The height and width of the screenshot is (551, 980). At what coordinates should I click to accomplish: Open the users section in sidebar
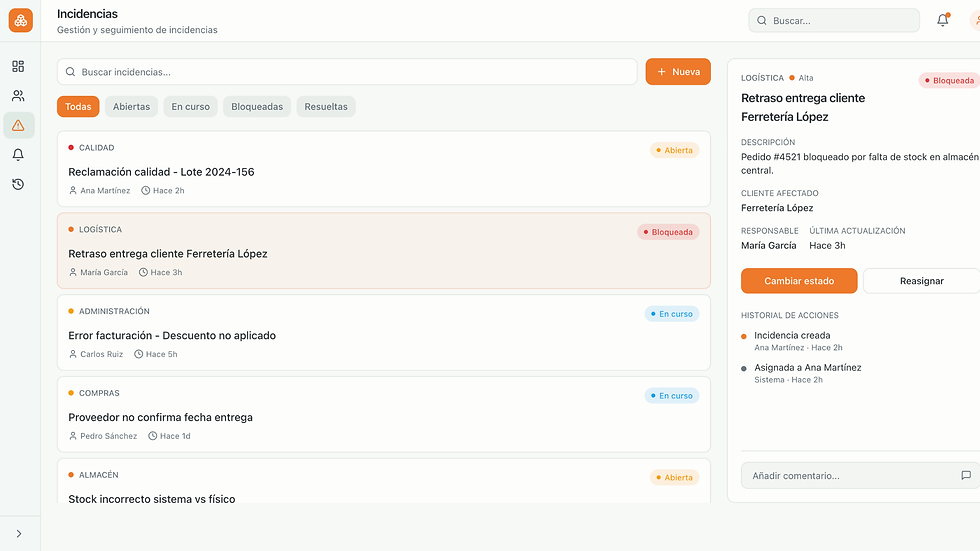tap(18, 96)
